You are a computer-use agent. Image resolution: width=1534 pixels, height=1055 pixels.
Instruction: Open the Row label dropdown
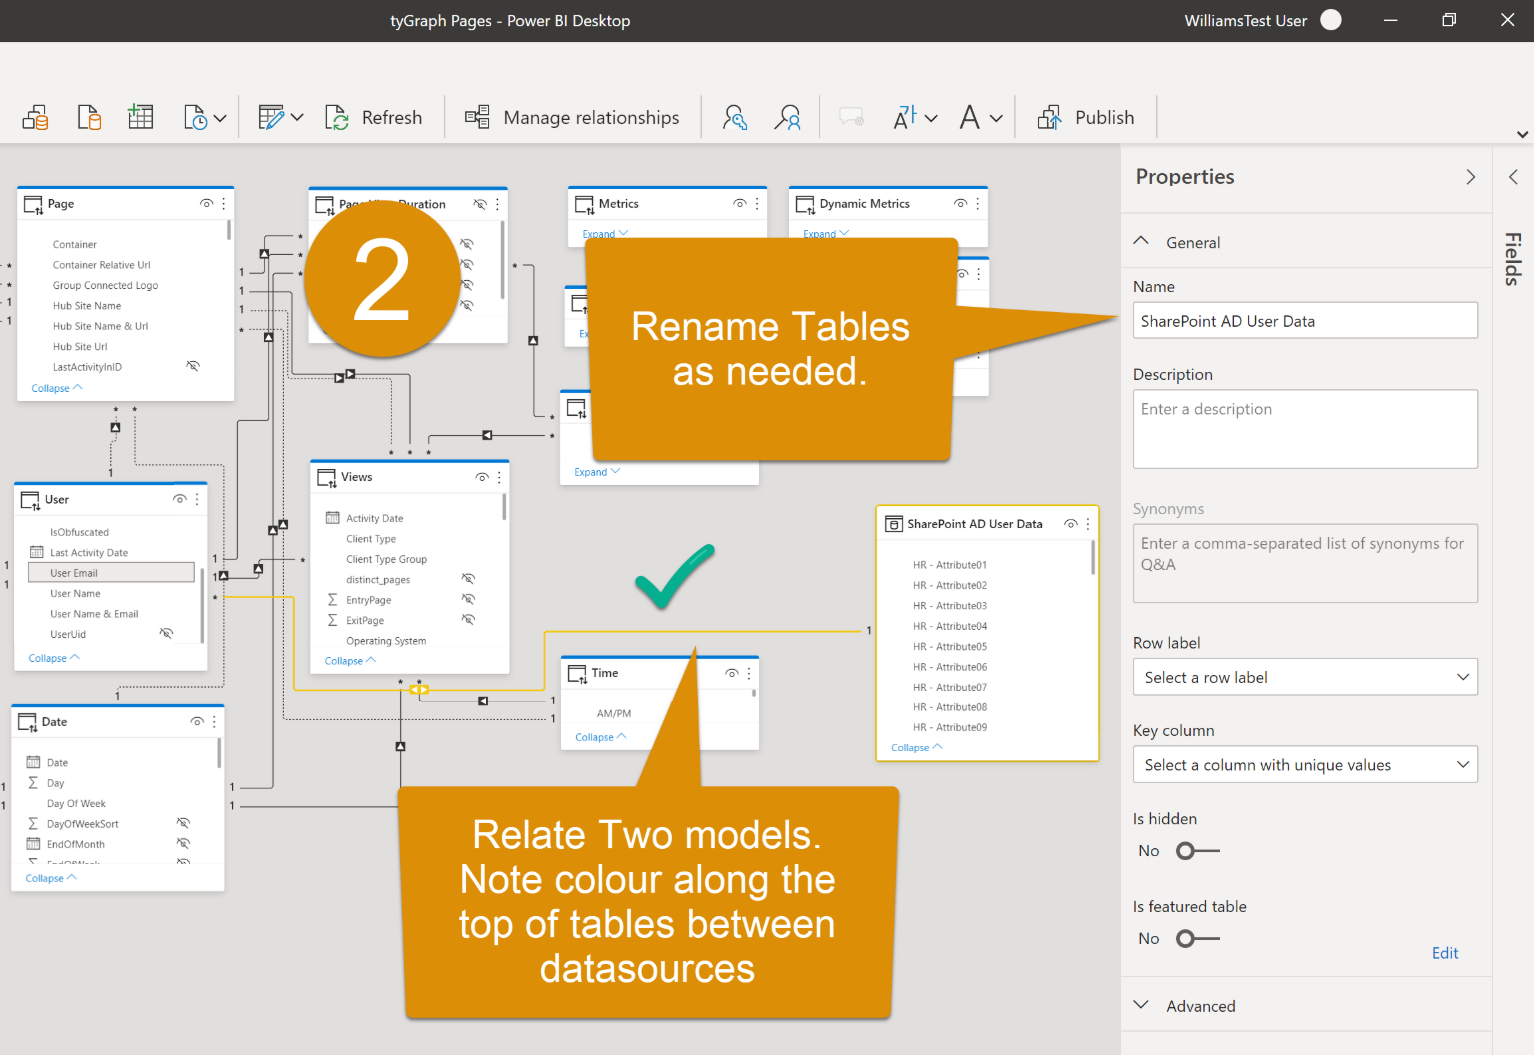point(1305,677)
